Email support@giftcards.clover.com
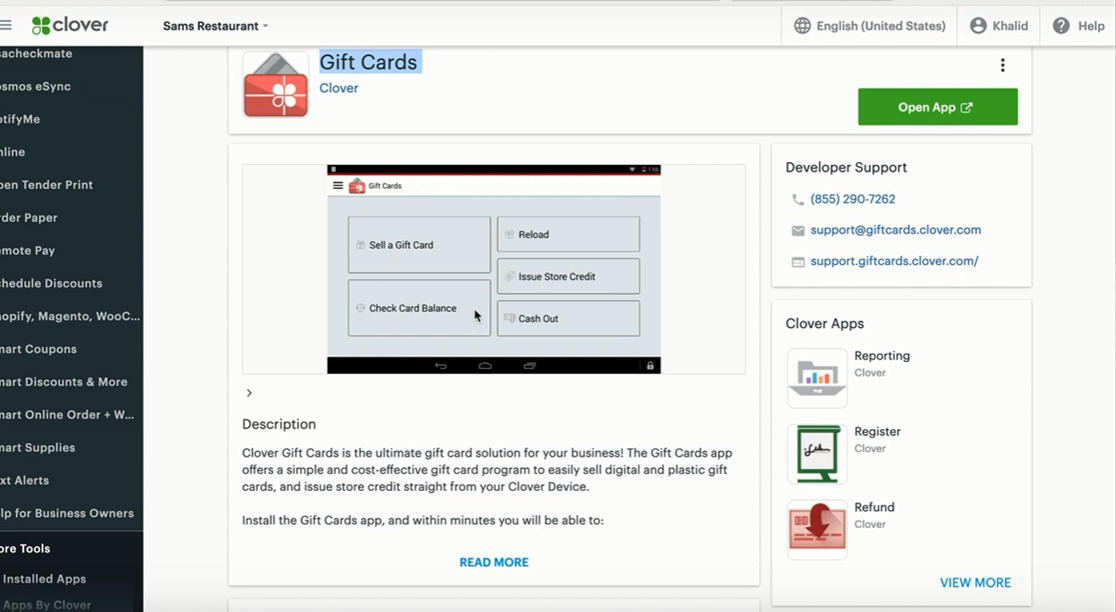Image resolution: width=1116 pixels, height=612 pixels. click(895, 230)
